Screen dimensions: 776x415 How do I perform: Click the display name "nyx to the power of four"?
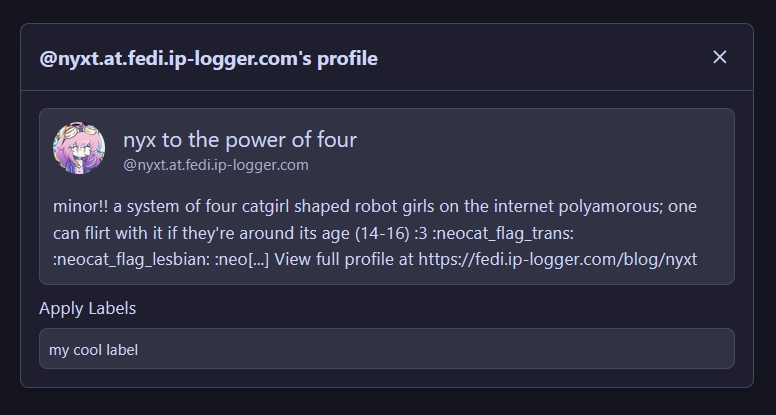click(x=239, y=140)
